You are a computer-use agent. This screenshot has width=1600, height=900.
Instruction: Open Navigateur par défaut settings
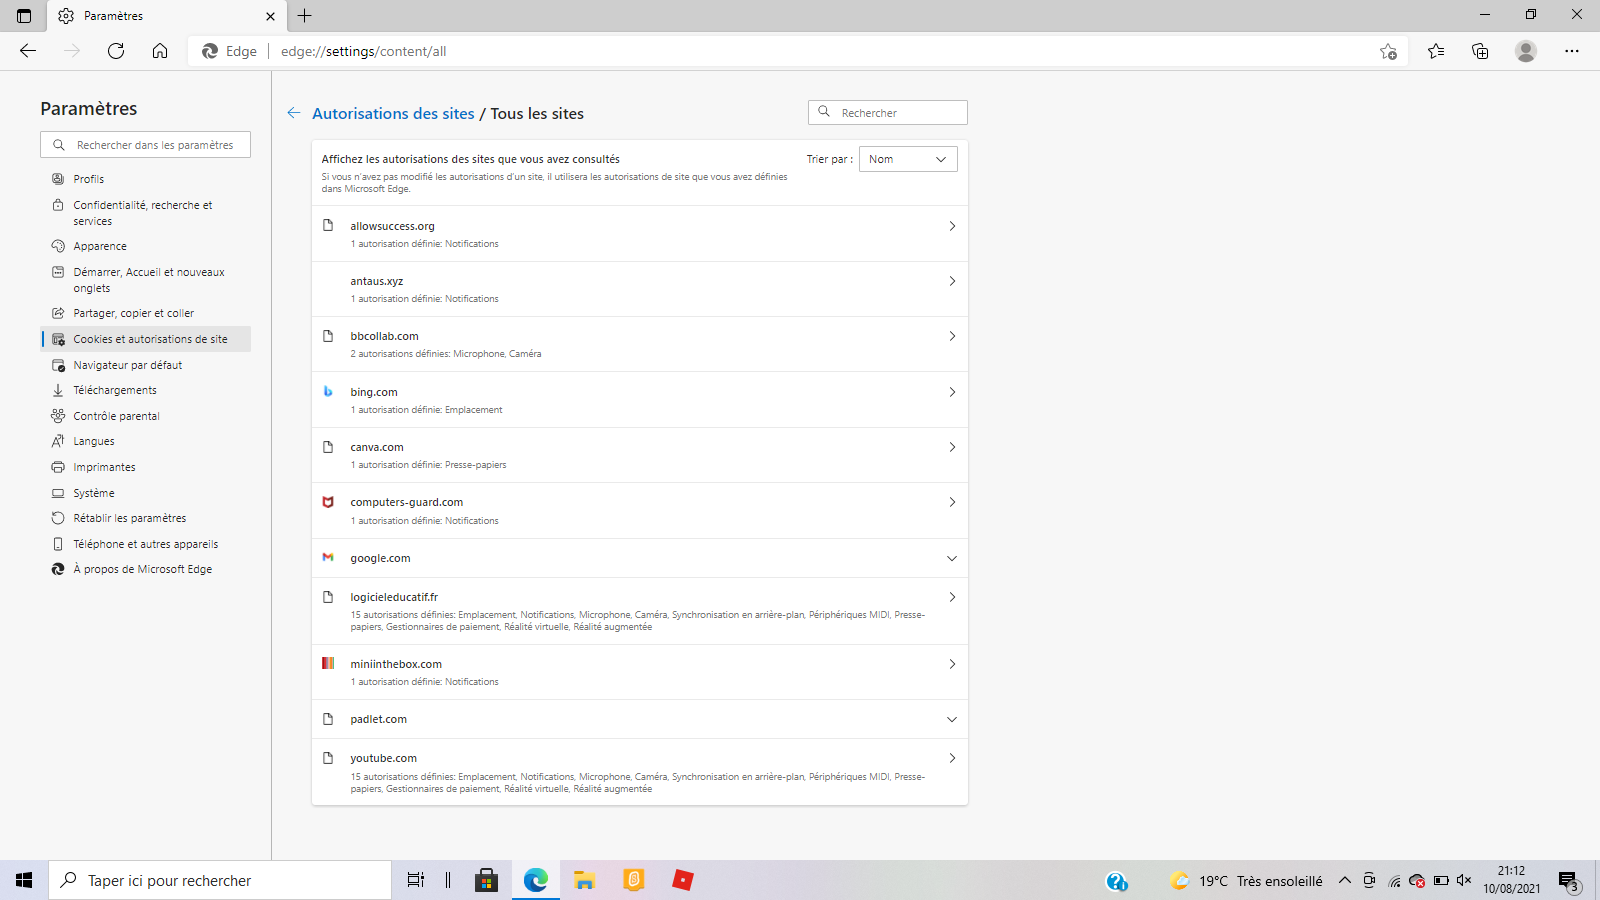(146, 365)
